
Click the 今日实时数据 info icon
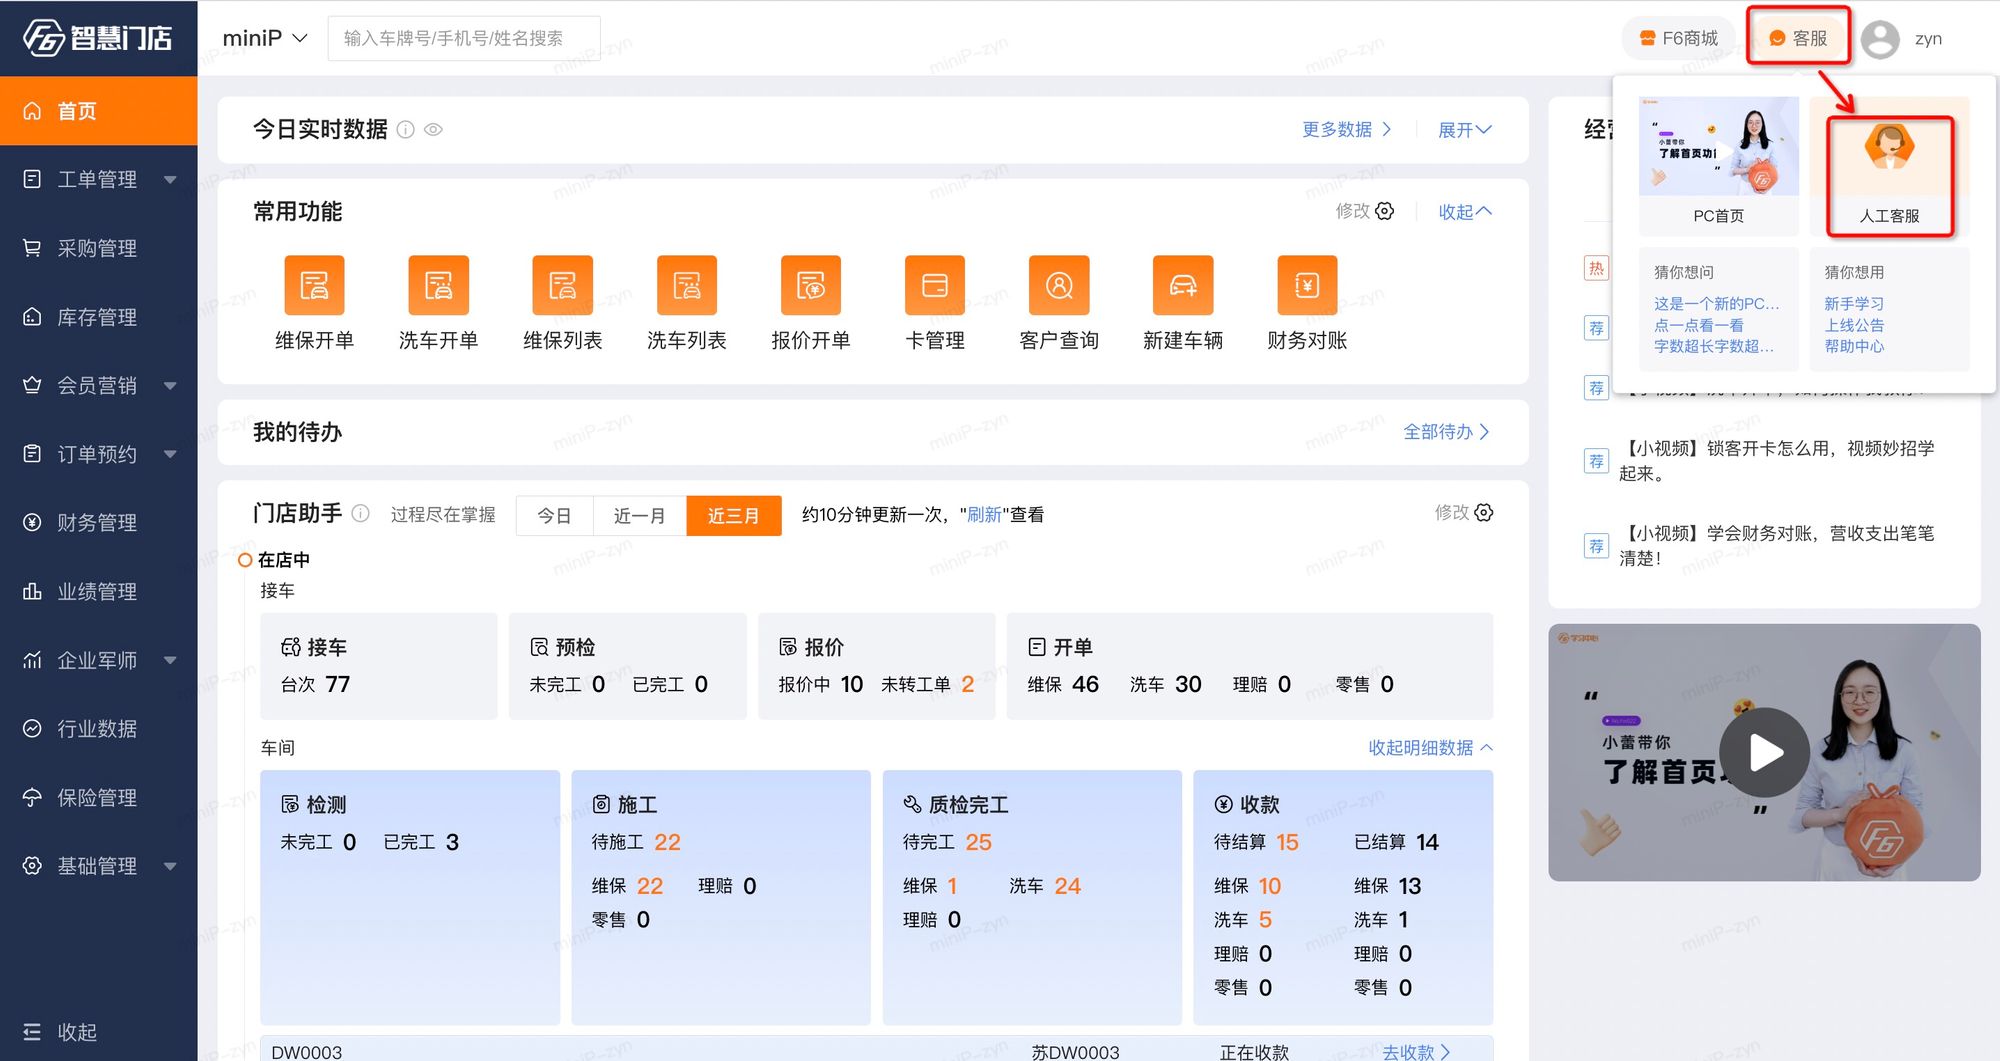click(x=405, y=129)
